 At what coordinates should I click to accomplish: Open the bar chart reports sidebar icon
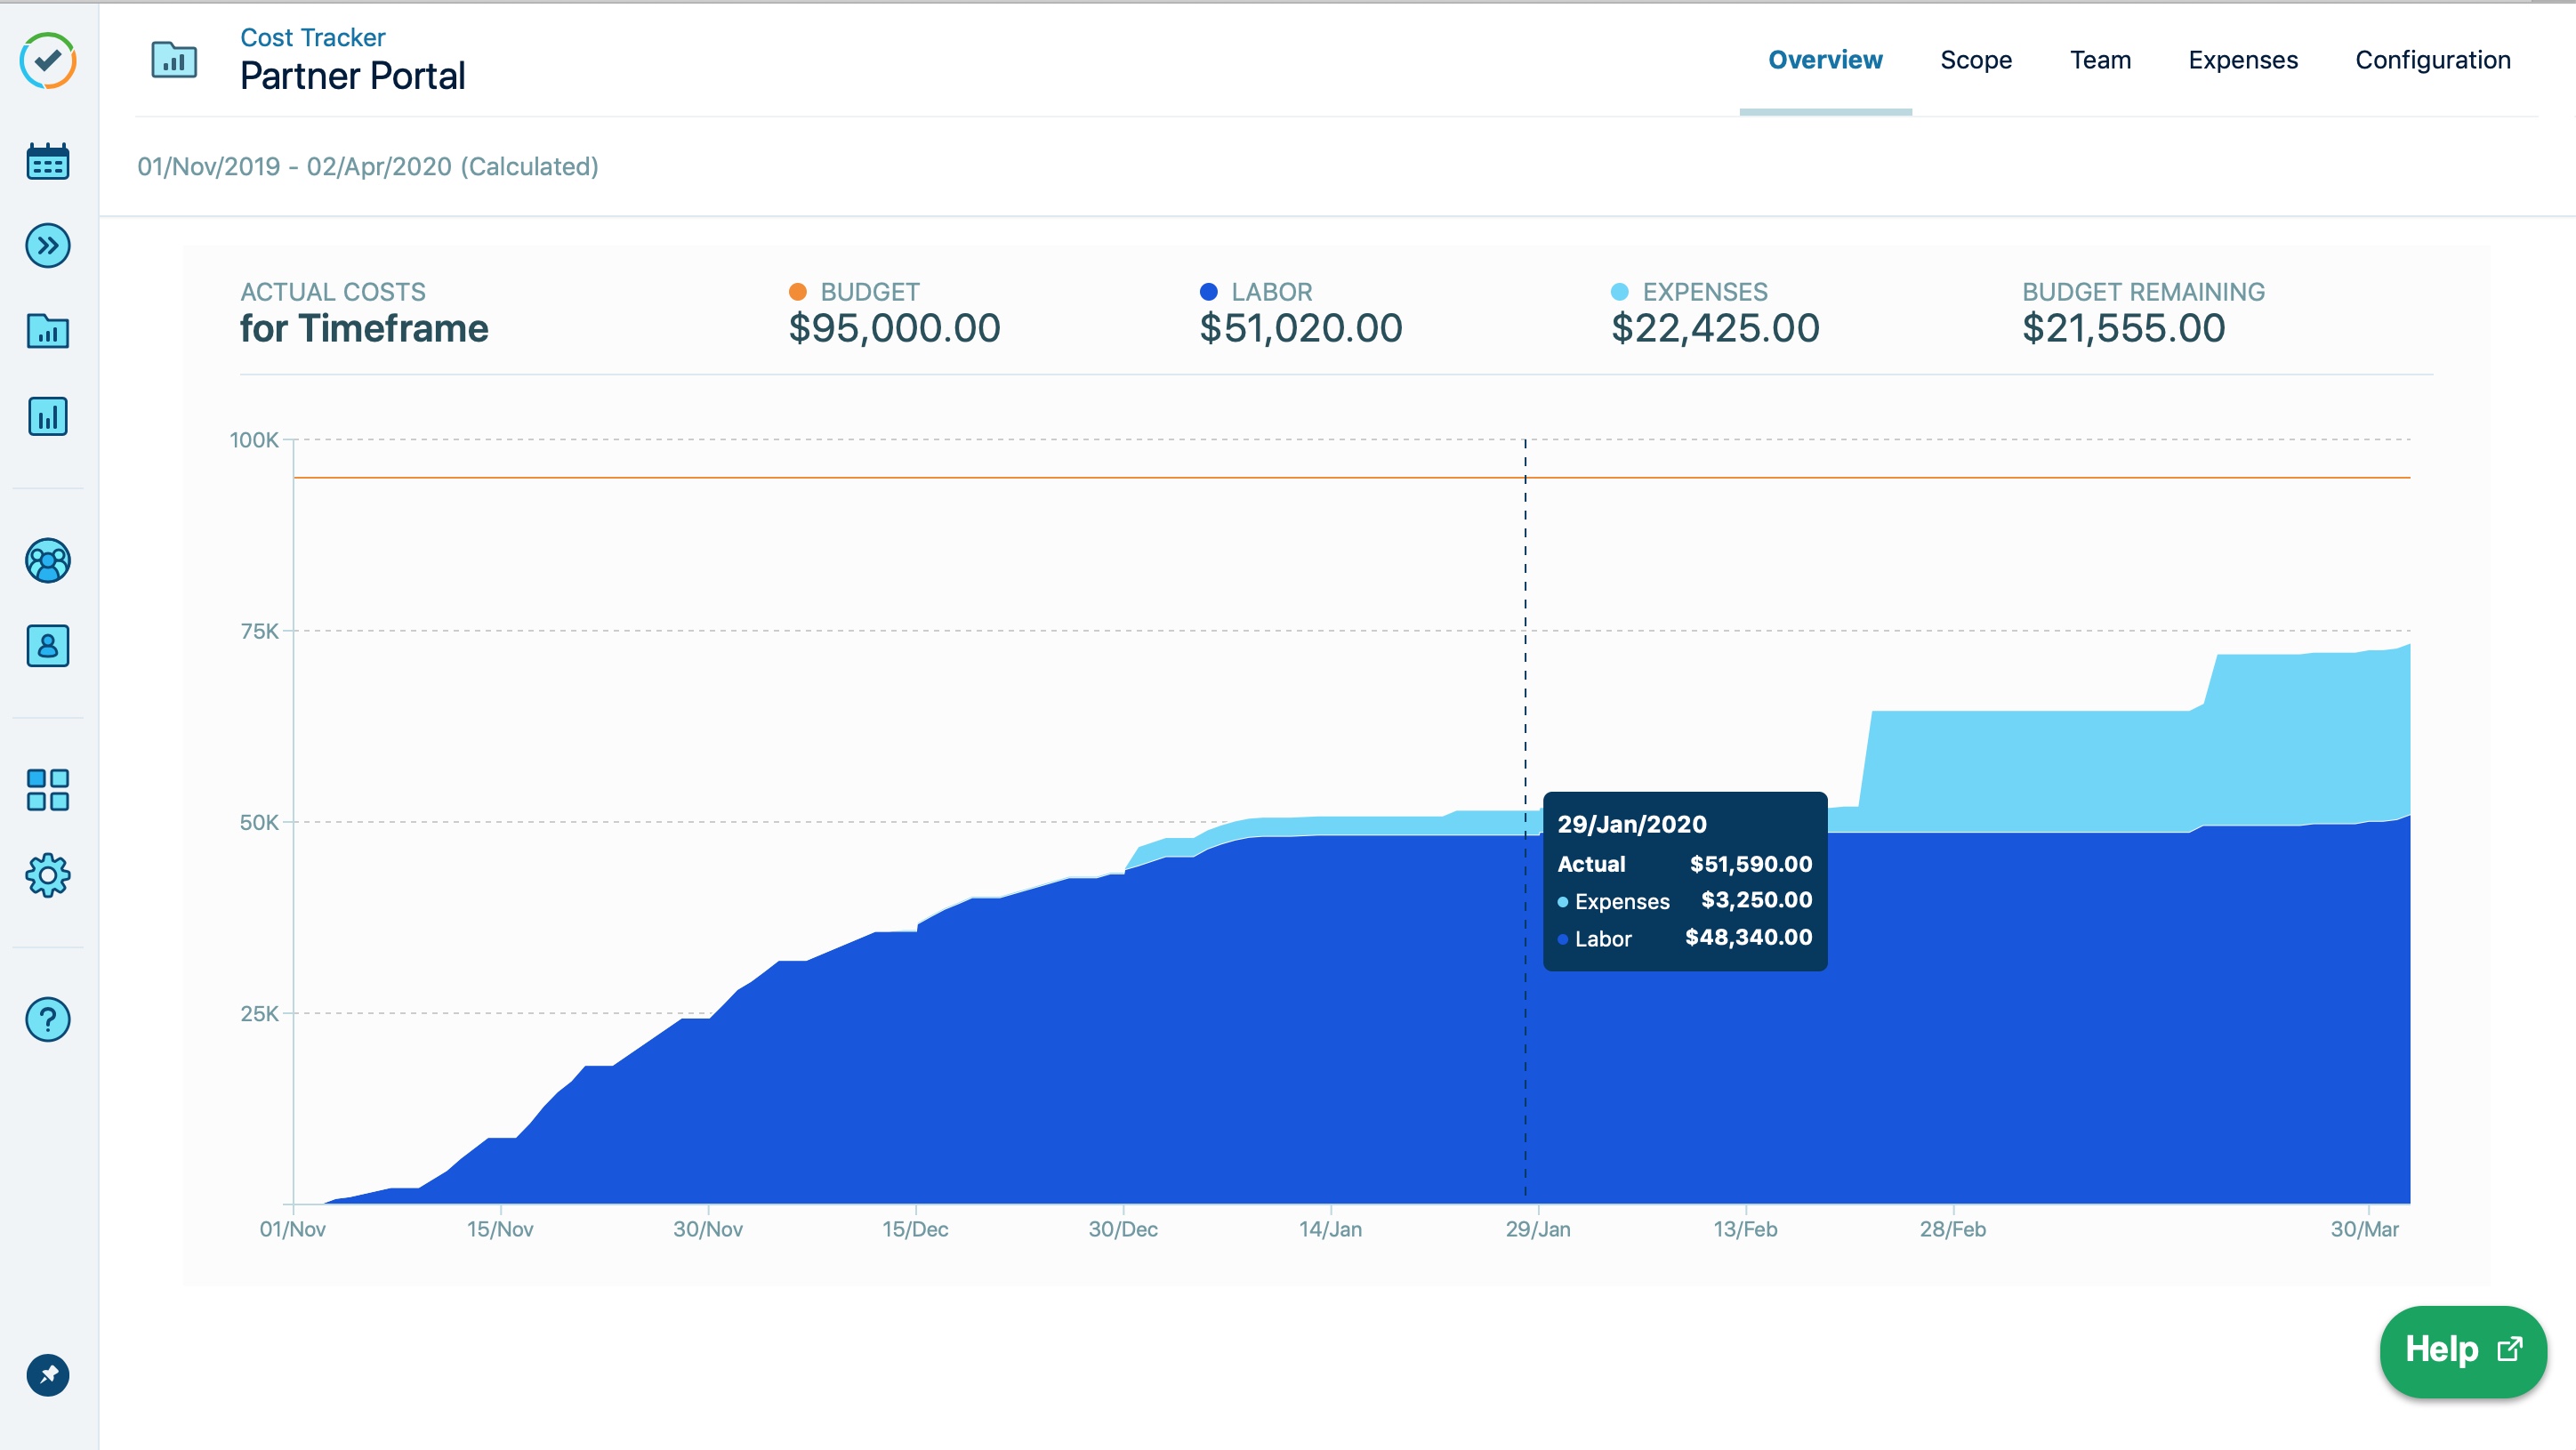pyautogui.click(x=48, y=416)
